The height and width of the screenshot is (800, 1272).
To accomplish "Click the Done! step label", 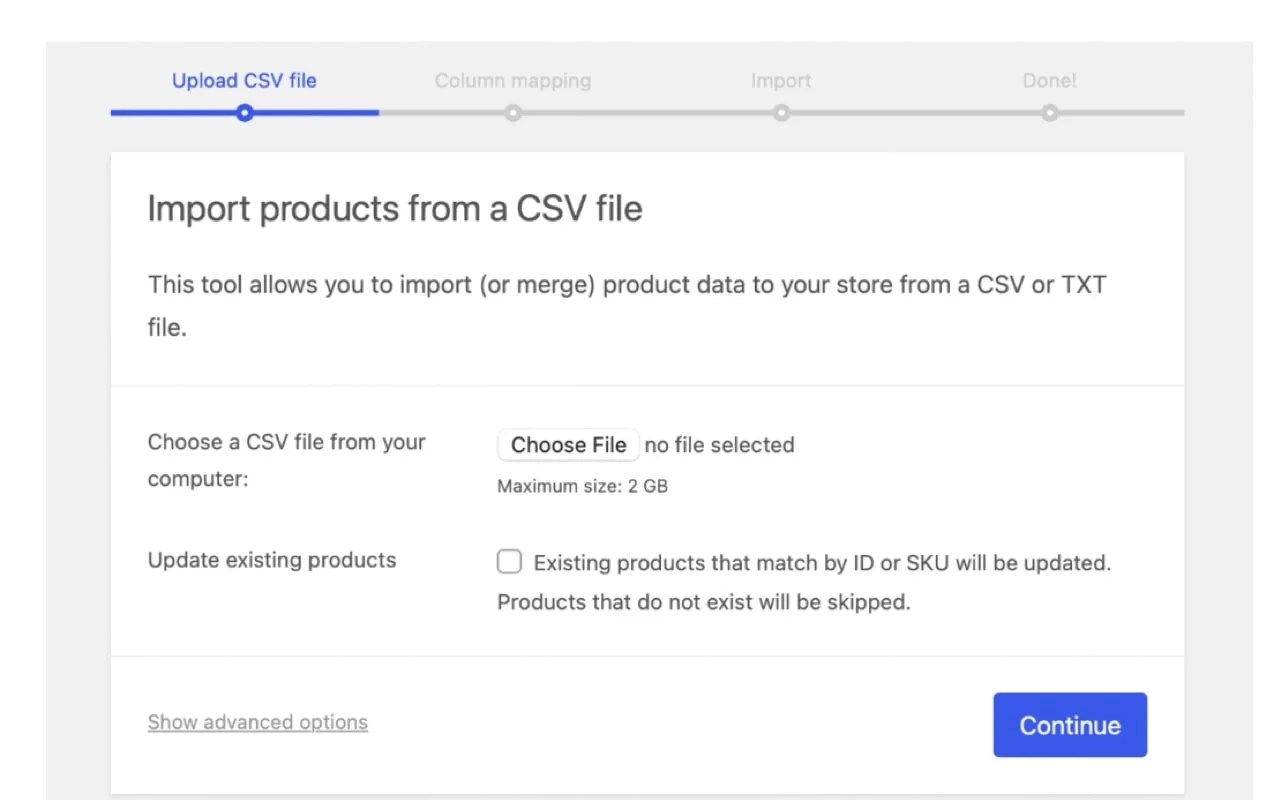I will point(1049,81).
